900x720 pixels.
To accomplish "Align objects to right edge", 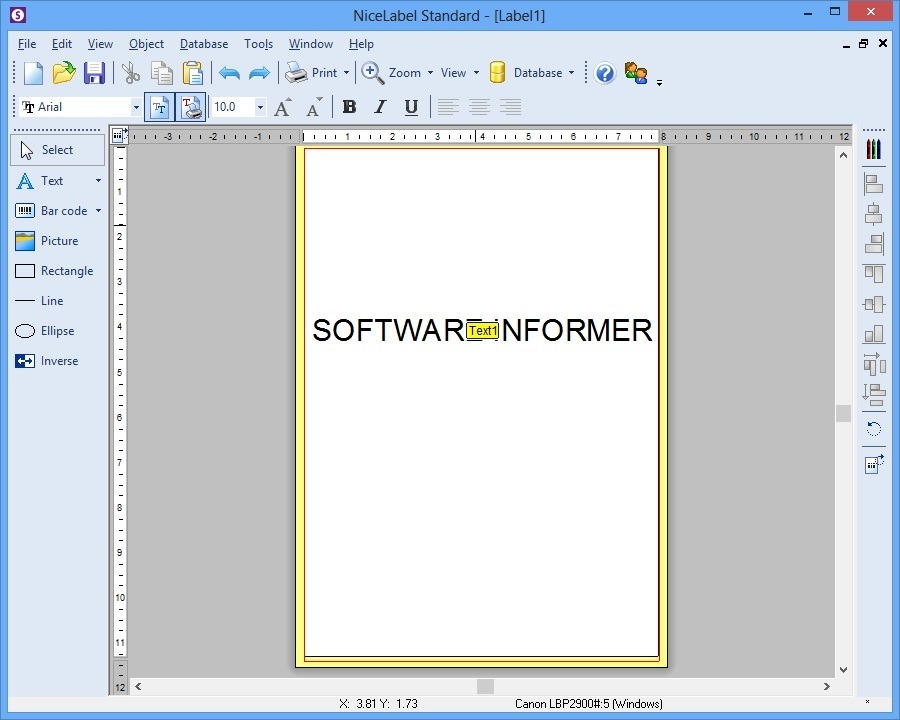I will [x=874, y=244].
